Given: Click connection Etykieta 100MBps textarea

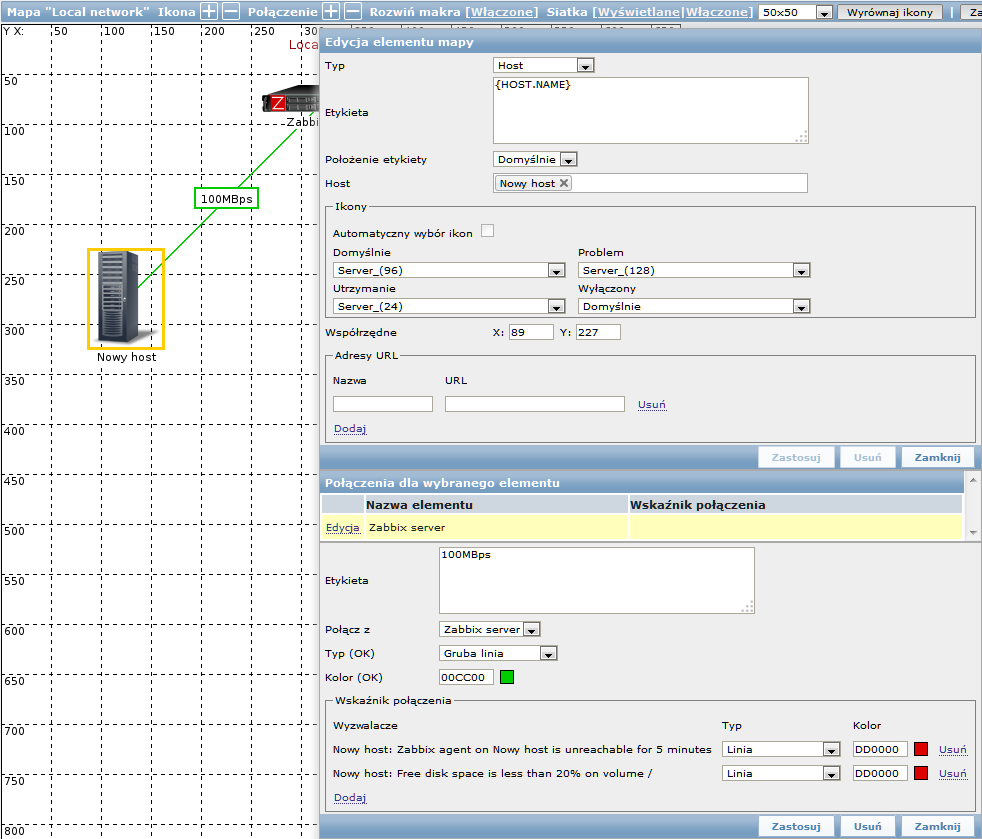Looking at the screenshot, I should 597,580.
